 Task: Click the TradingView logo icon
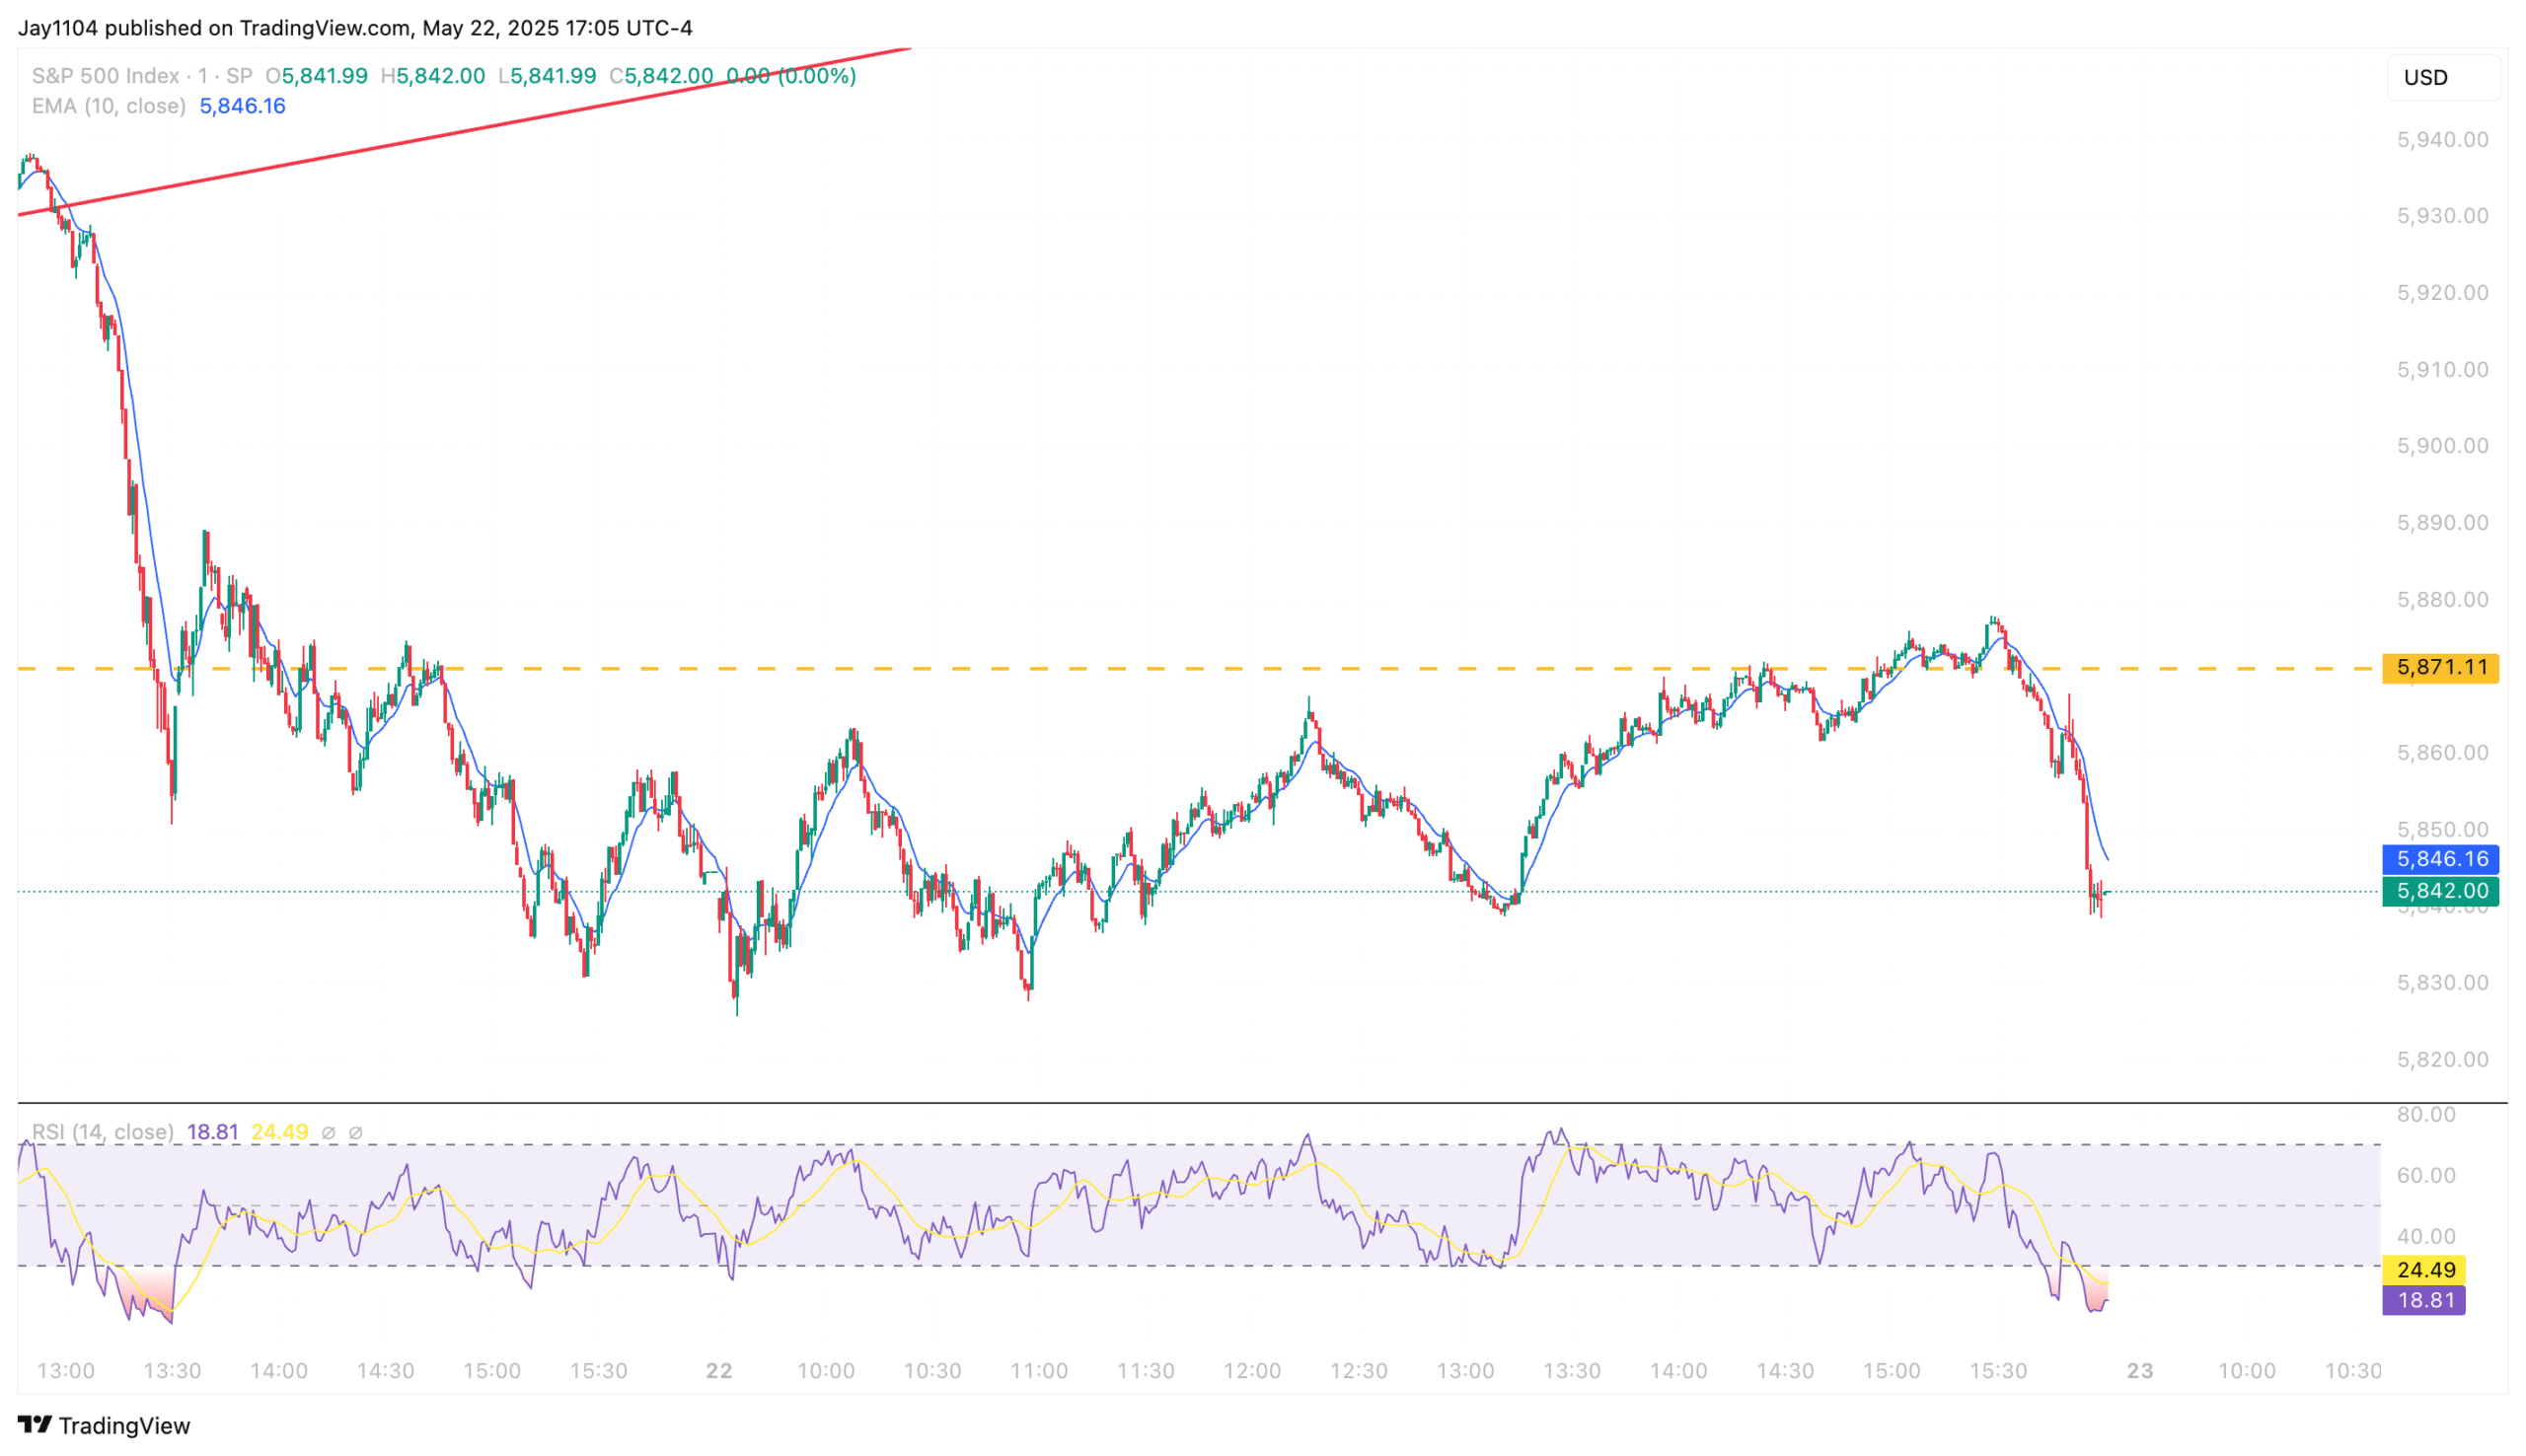coord(34,1424)
